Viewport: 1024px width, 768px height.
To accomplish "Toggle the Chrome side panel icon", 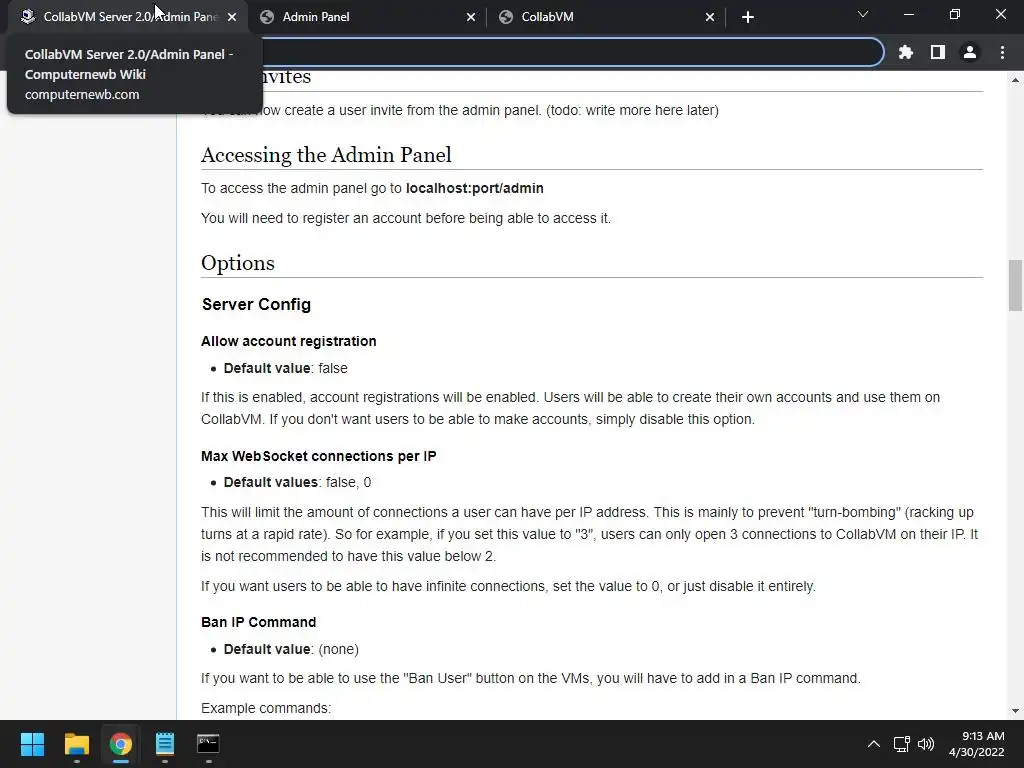I will click(938, 52).
